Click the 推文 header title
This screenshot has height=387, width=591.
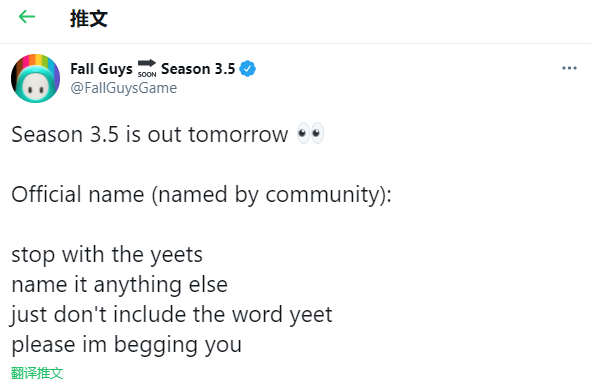point(89,18)
